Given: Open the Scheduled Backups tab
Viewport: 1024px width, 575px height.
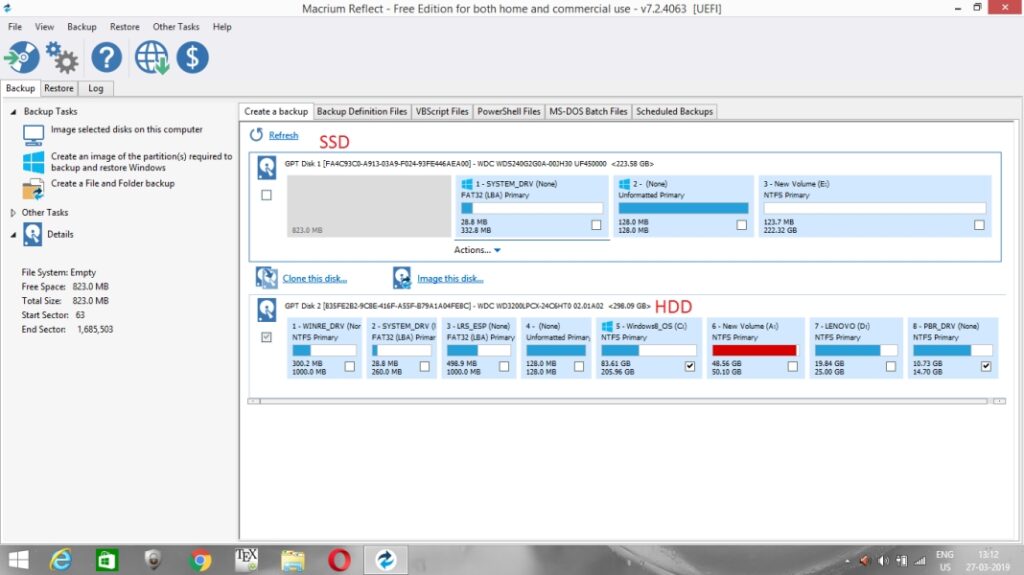Looking at the screenshot, I should point(675,112).
